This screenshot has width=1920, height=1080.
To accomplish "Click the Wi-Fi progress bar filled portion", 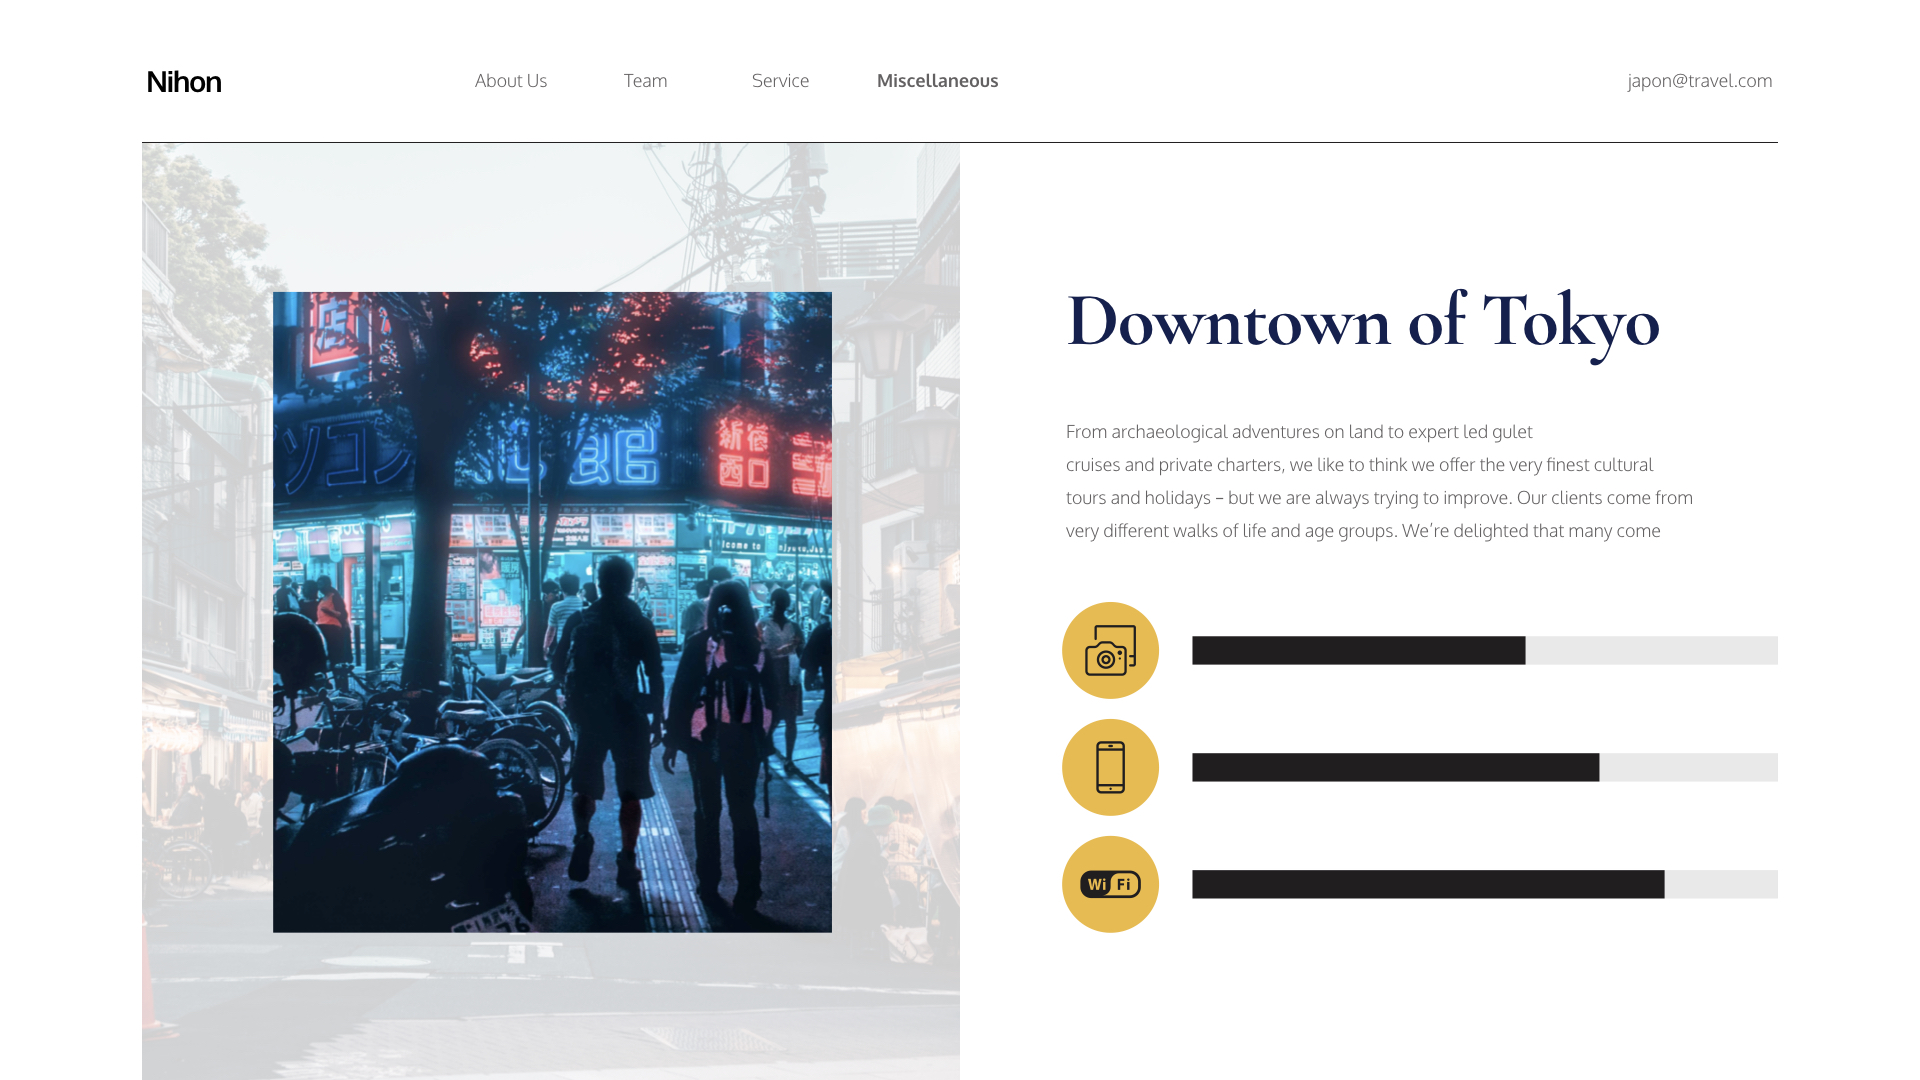I will click(1428, 885).
